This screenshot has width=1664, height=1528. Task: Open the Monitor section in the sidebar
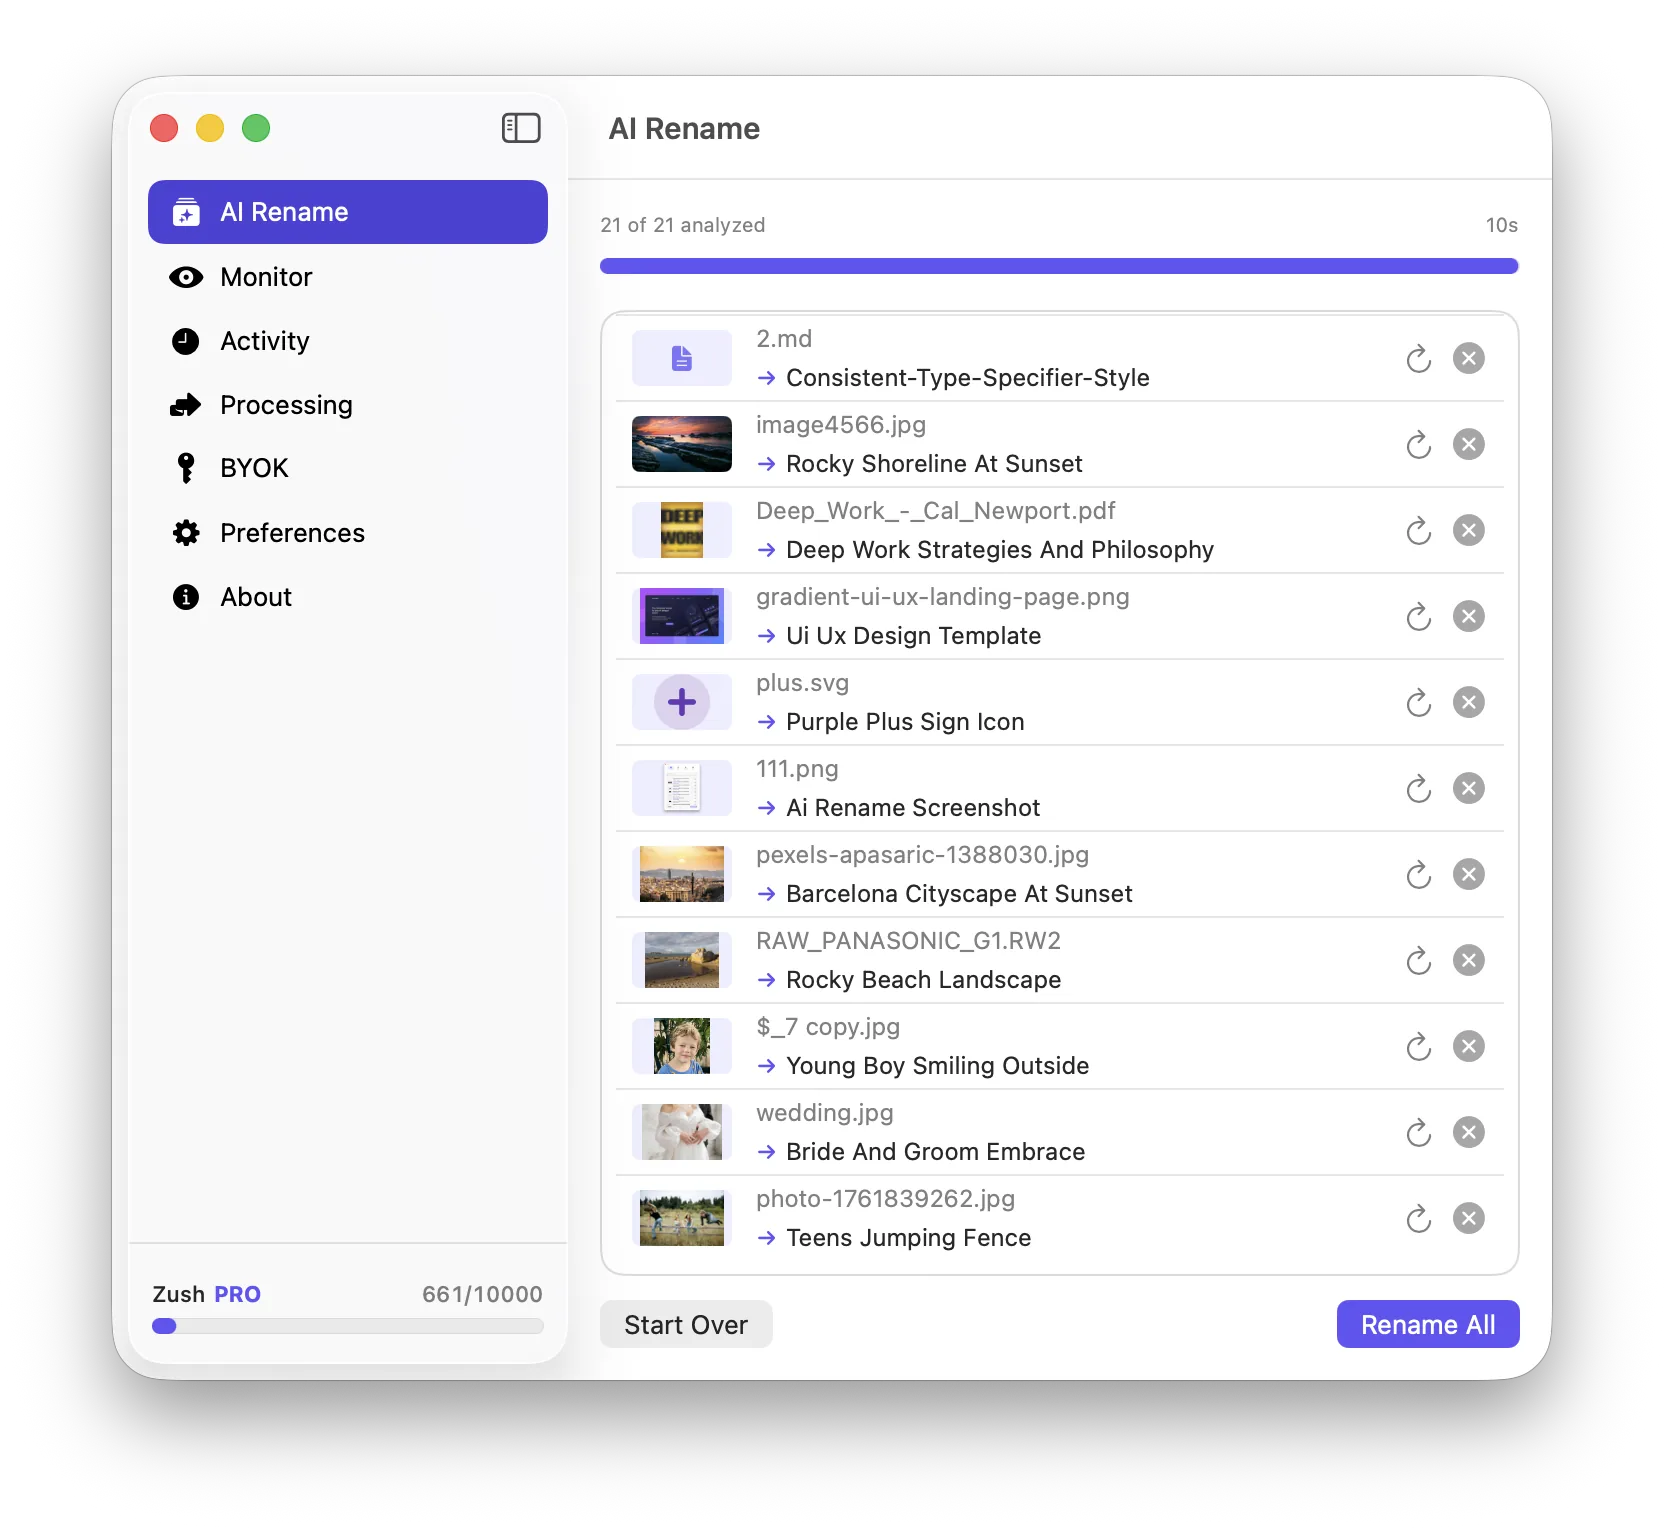(265, 277)
